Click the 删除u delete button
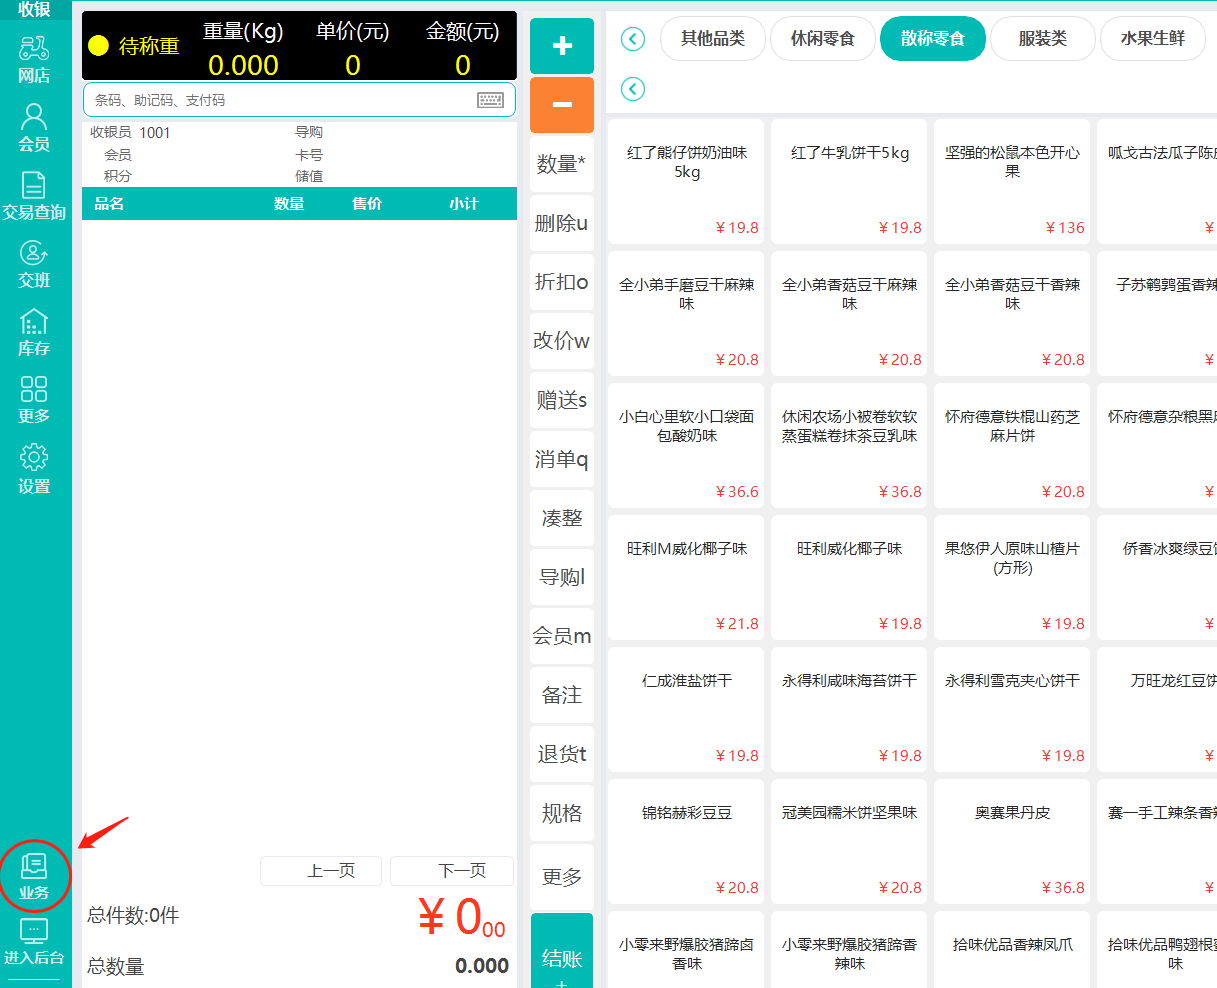Viewport: 1217px width, 988px height. tap(562, 223)
